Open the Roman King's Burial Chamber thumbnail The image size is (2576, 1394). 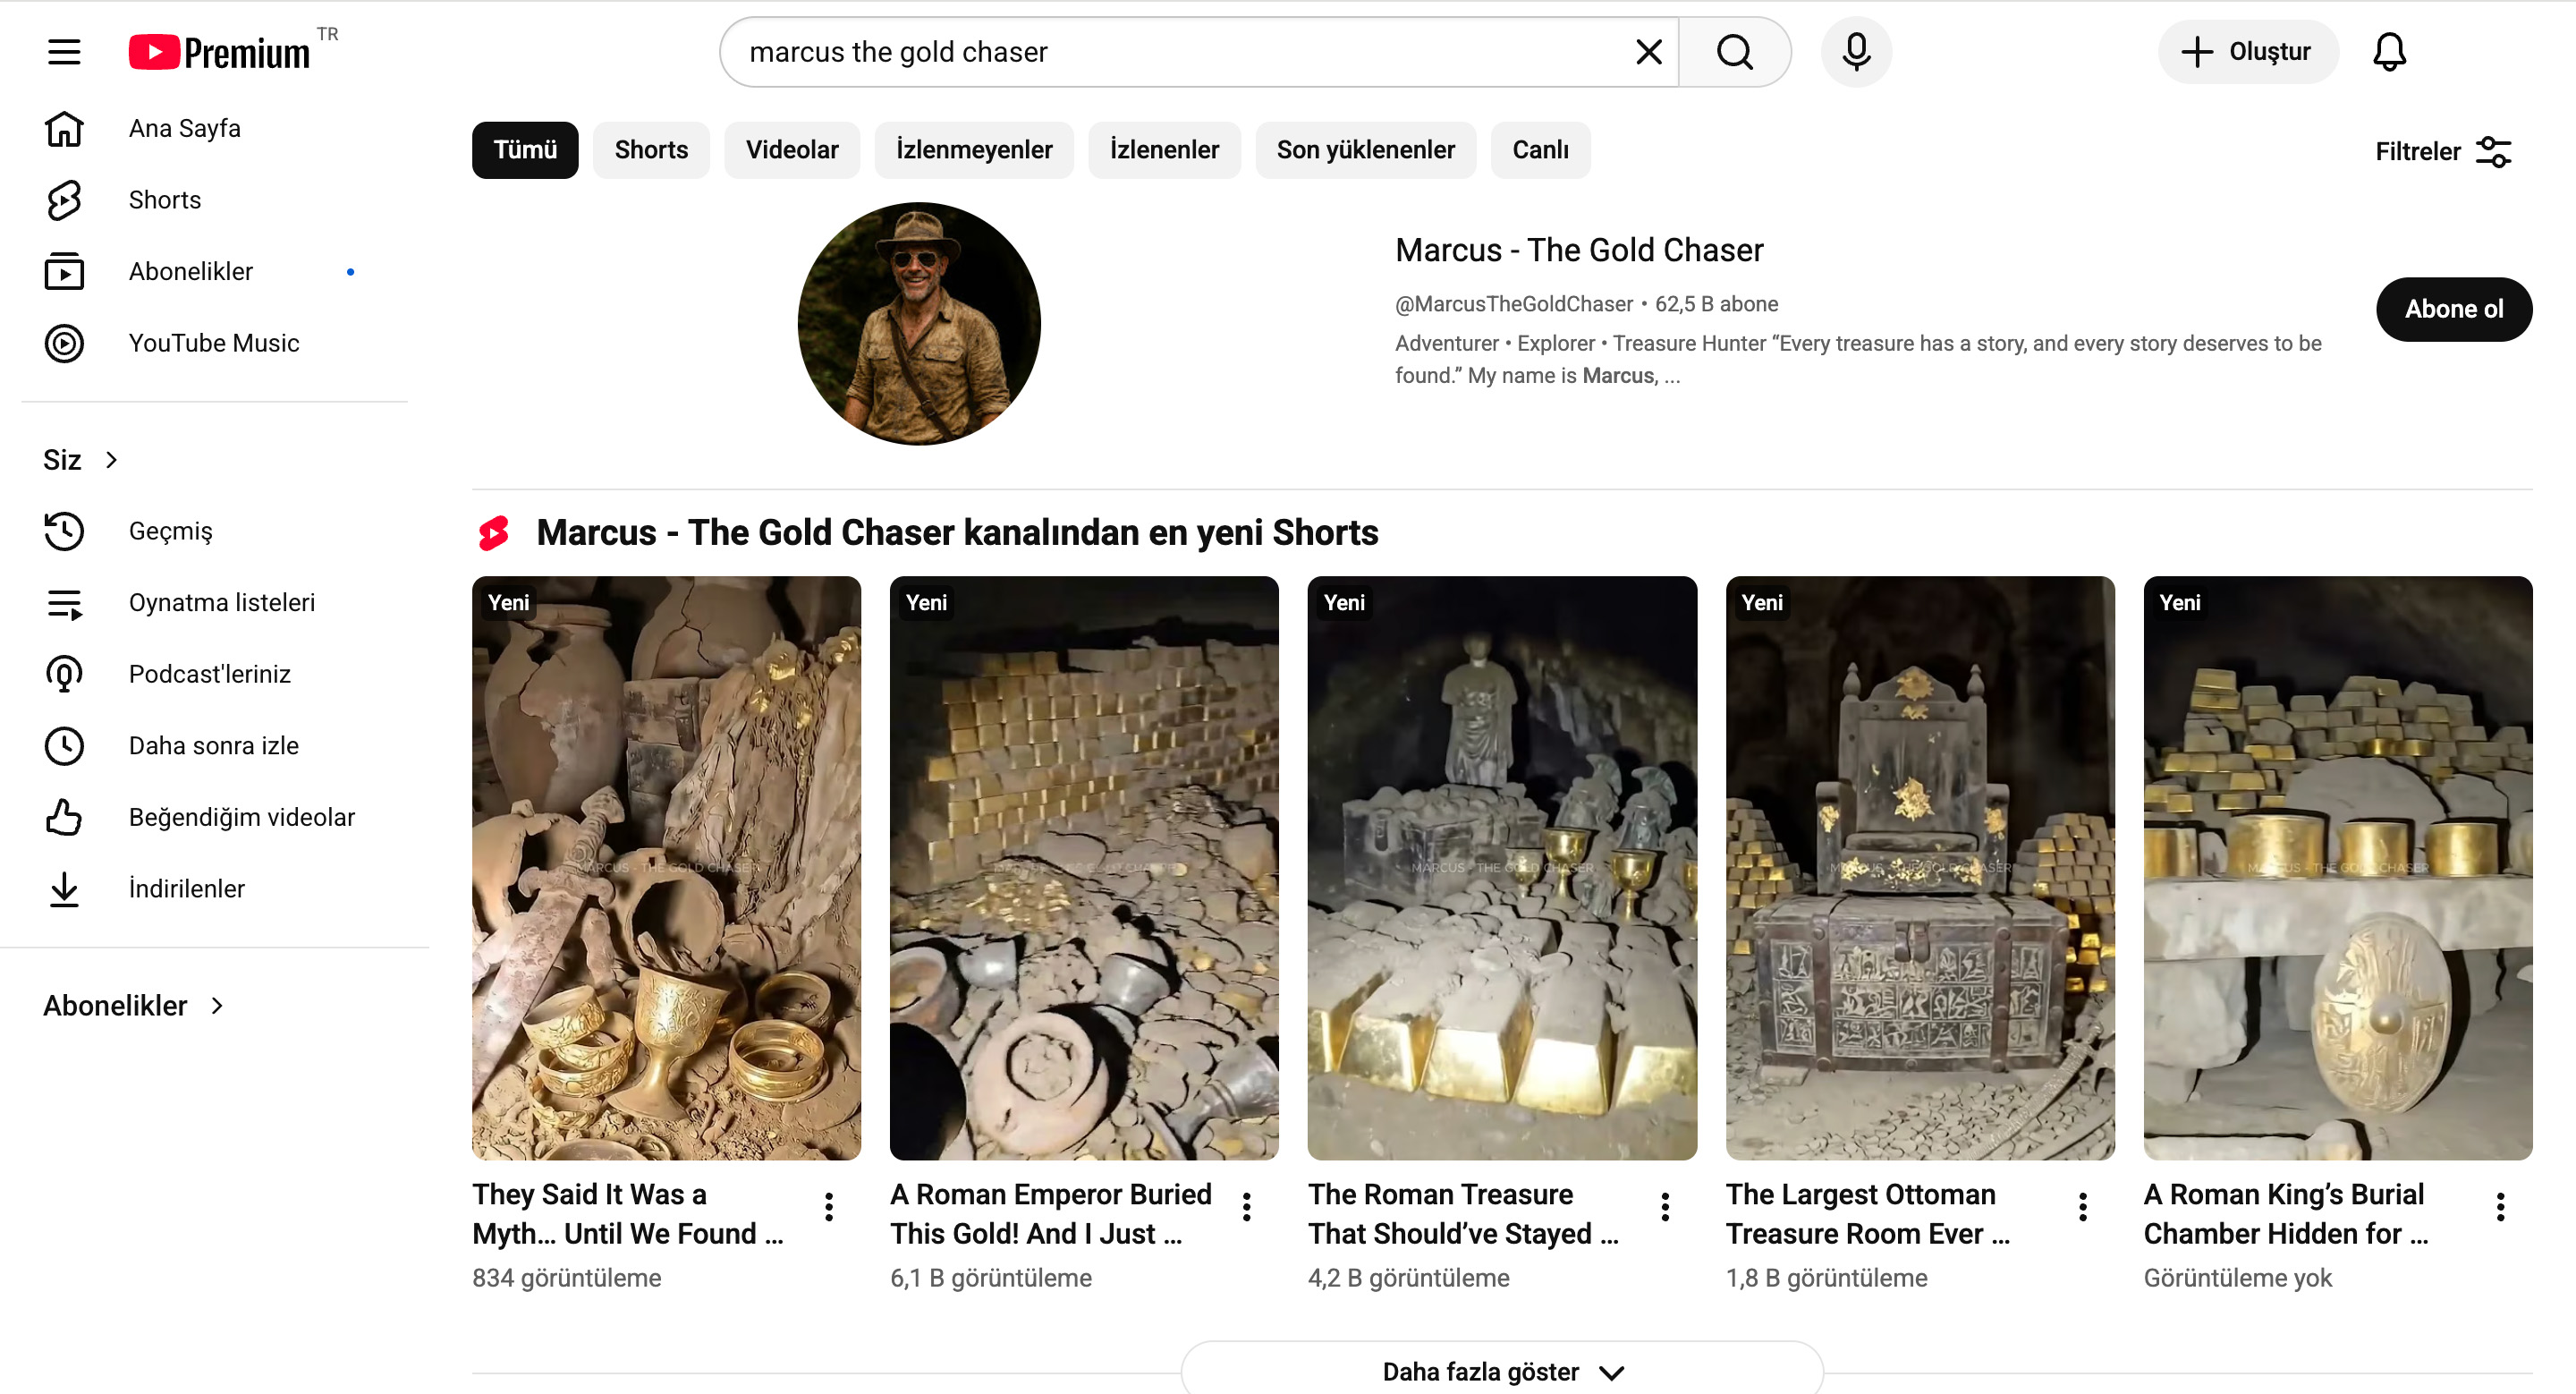point(2336,867)
